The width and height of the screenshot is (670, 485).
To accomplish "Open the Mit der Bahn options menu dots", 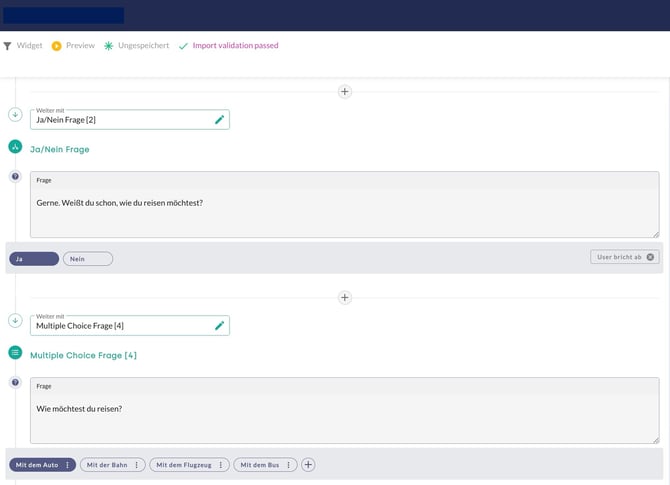I will 137,465.
